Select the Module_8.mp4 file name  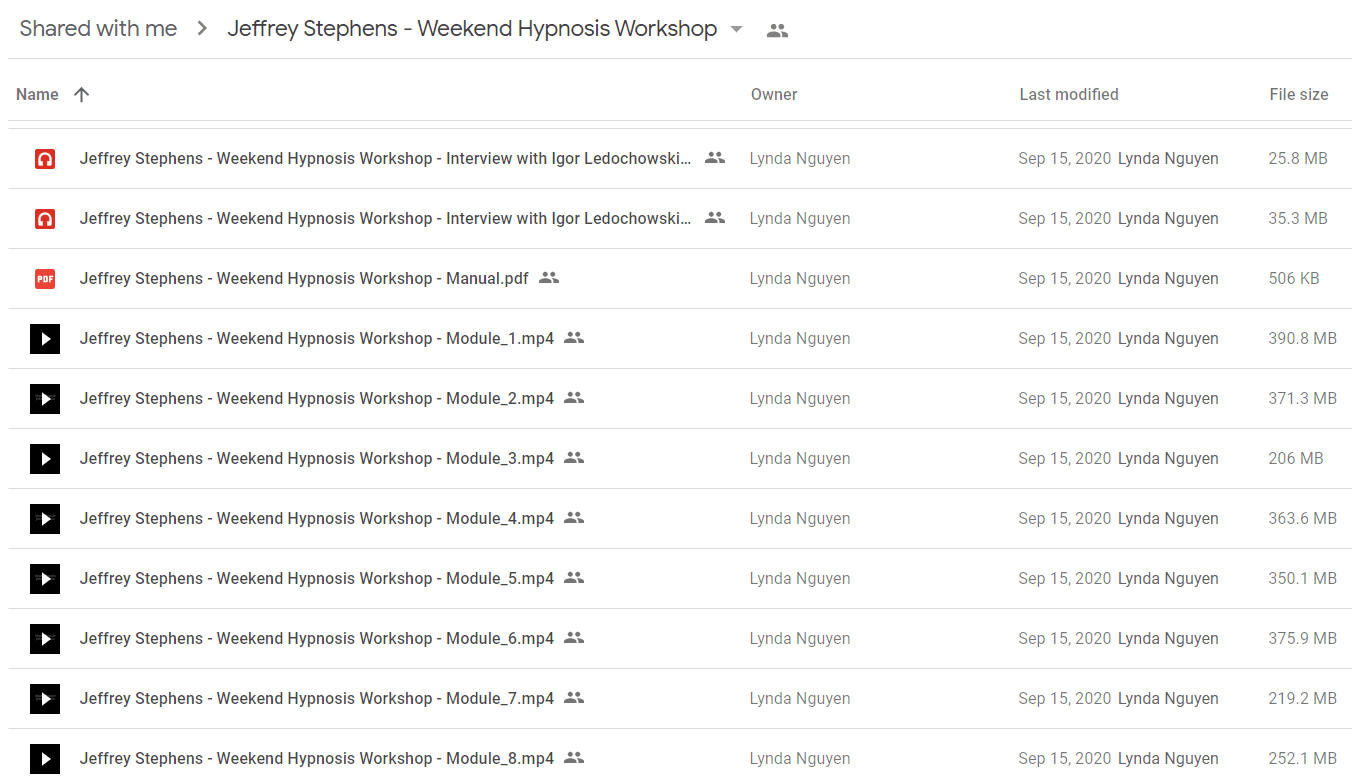(x=317, y=759)
